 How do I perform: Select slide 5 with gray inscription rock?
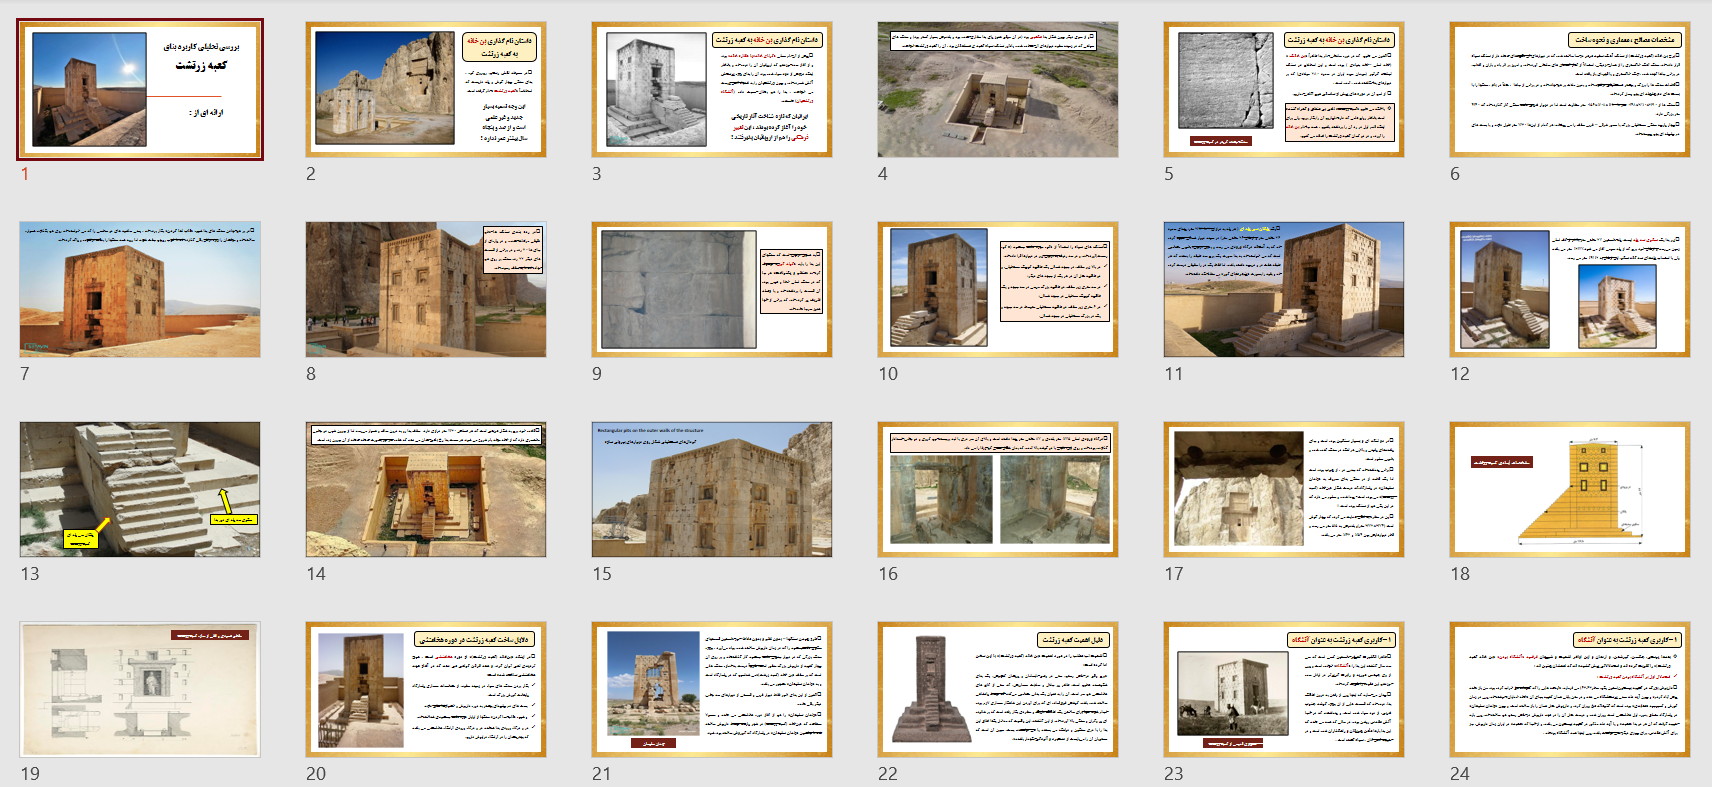point(1284,89)
